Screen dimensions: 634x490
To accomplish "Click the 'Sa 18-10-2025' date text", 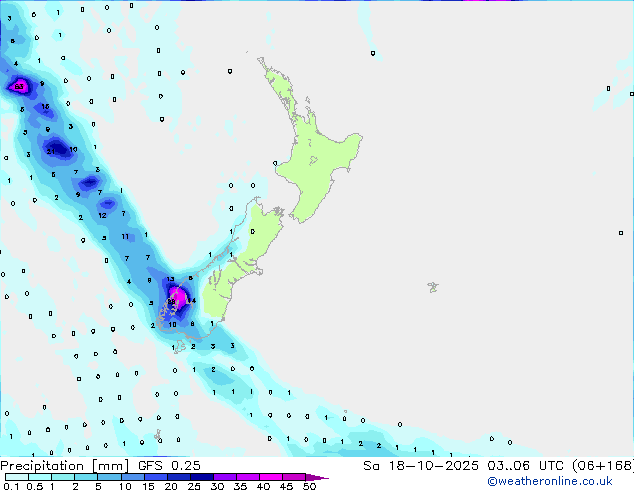I will pyautogui.click(x=421, y=466).
